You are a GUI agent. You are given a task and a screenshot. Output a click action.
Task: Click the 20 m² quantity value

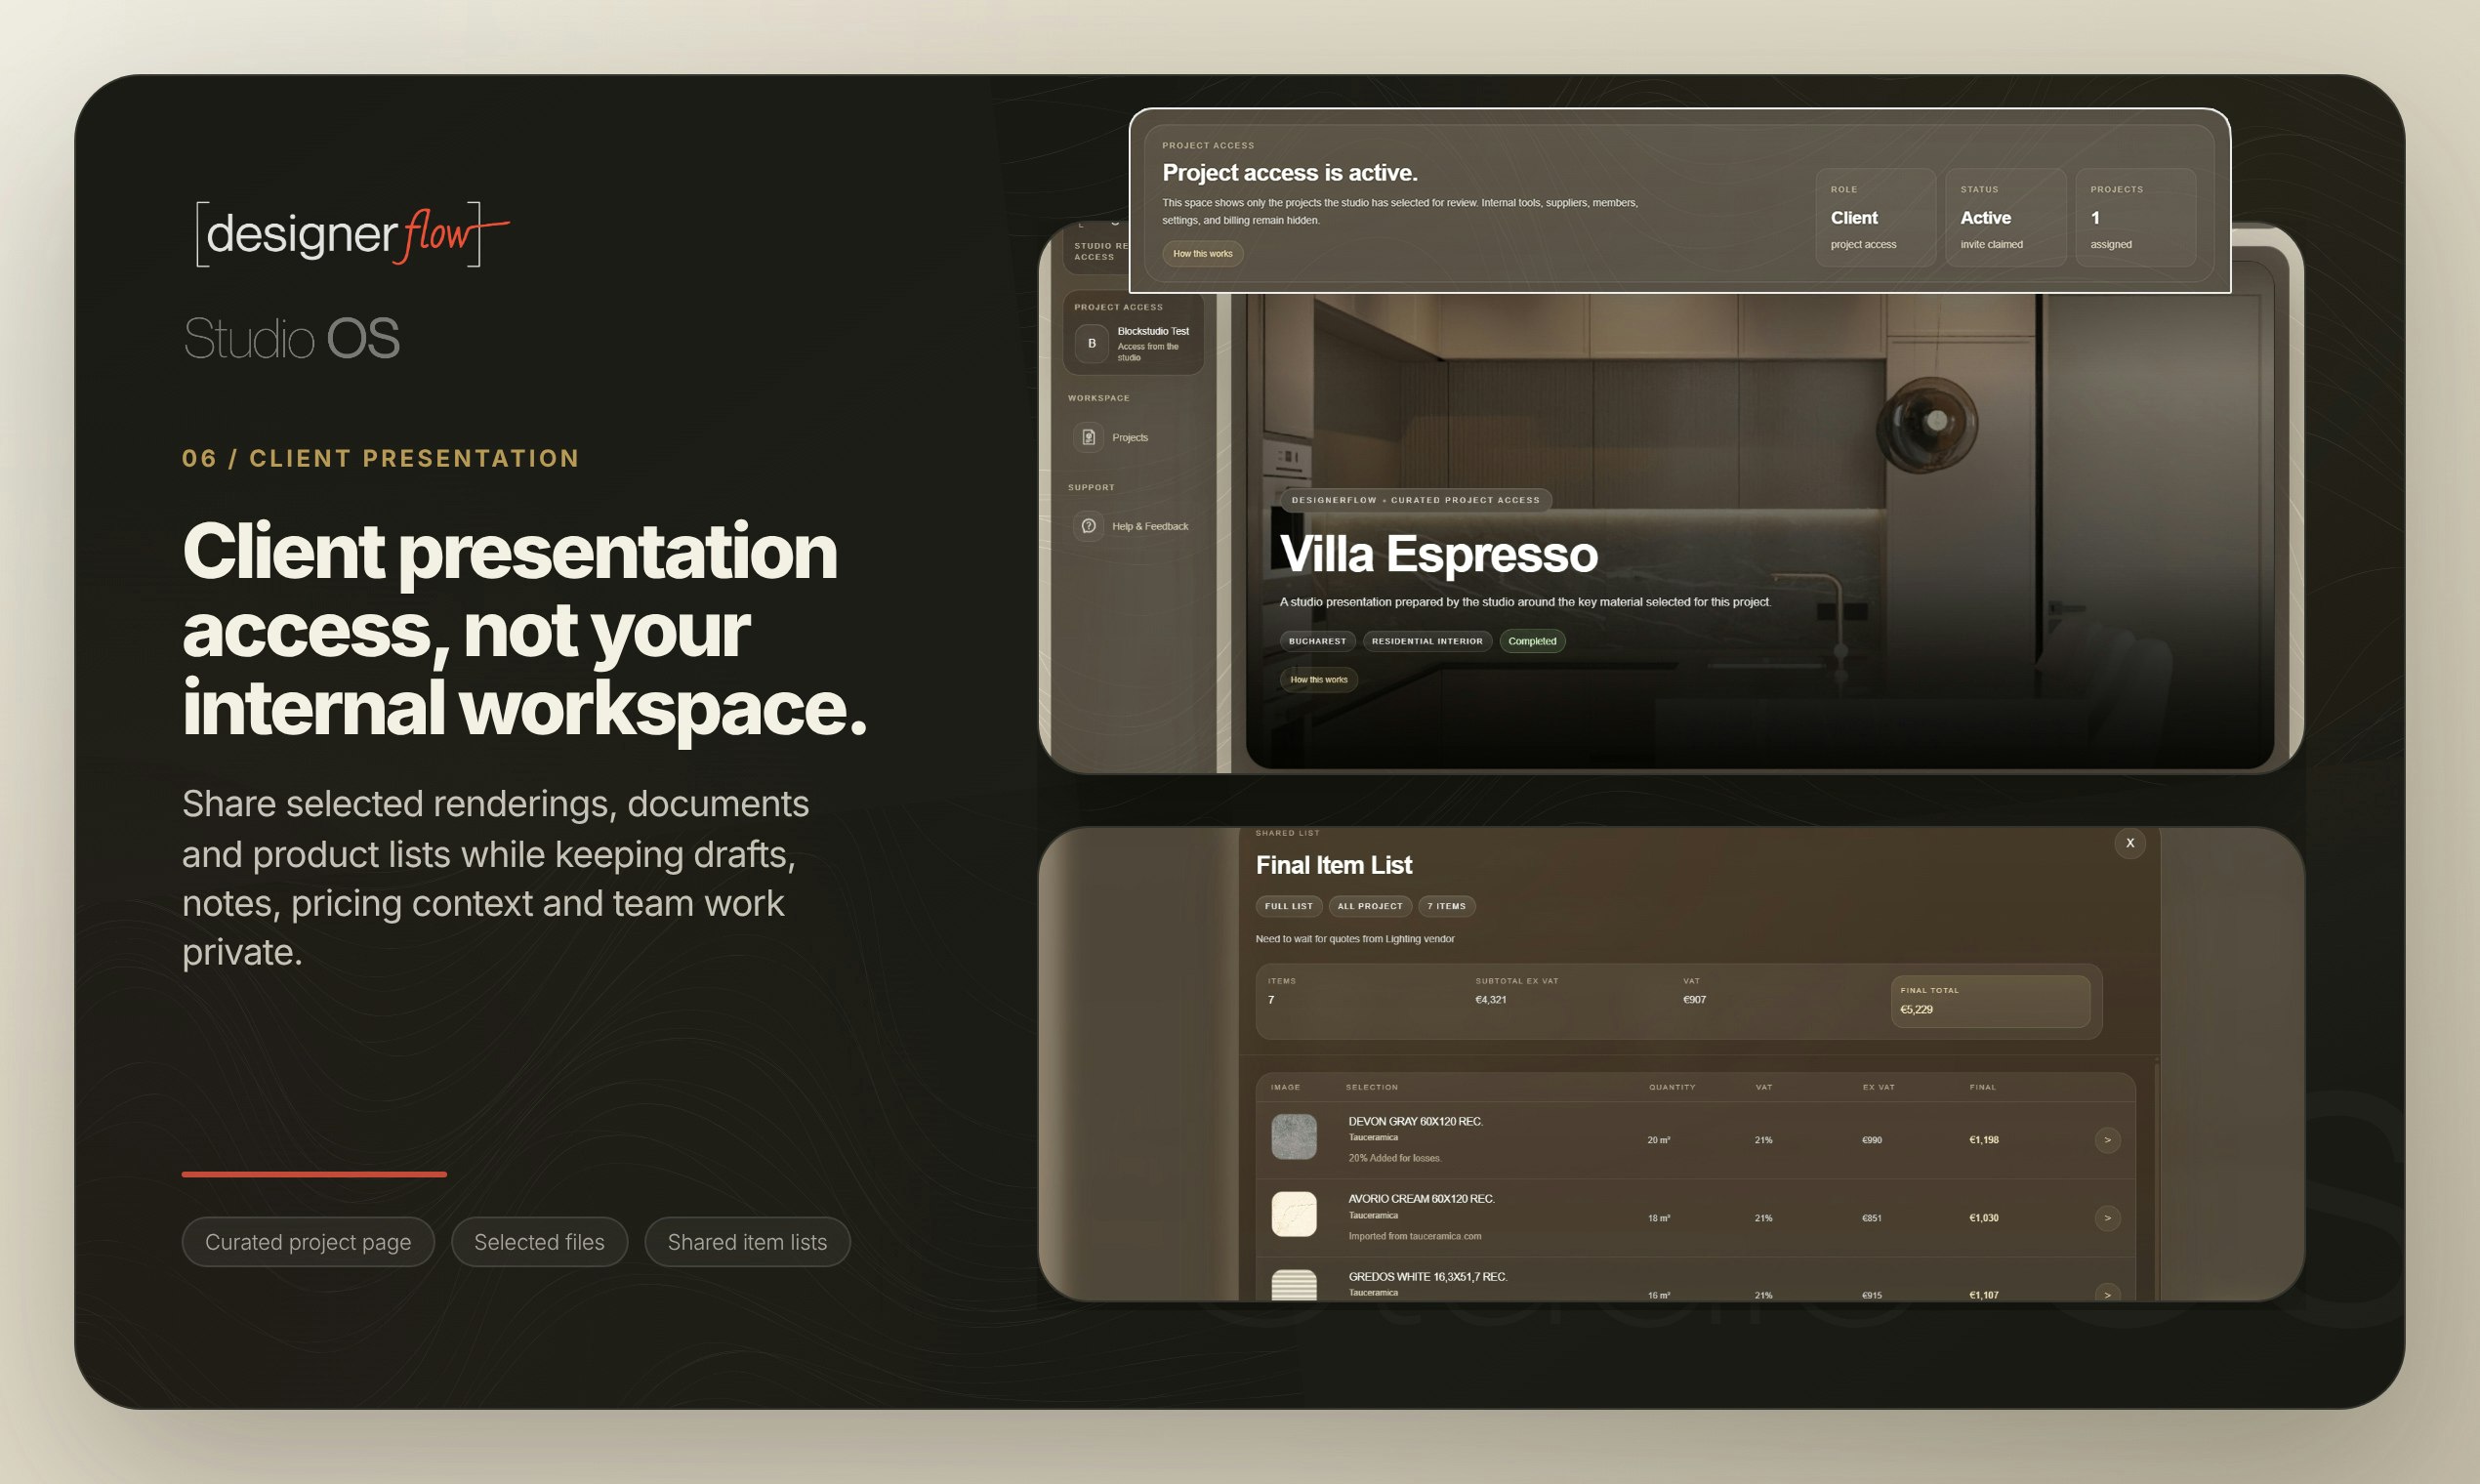pyautogui.click(x=1659, y=1140)
